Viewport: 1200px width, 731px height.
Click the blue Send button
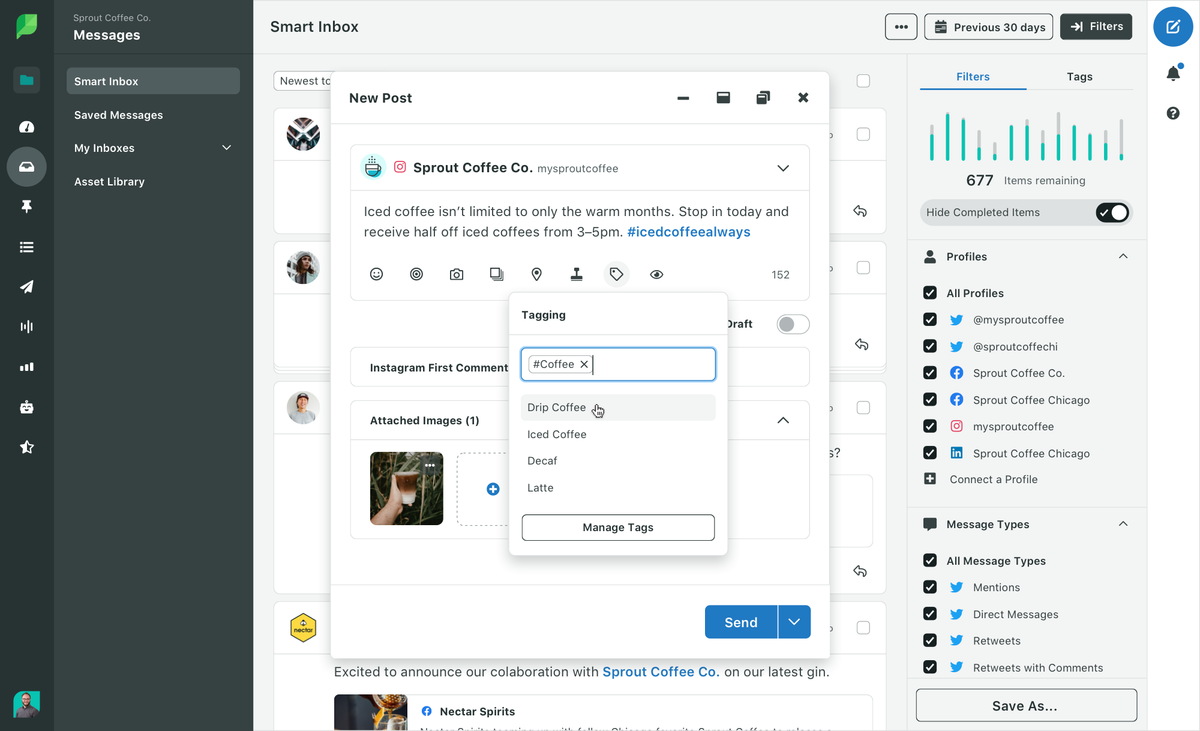pyautogui.click(x=741, y=622)
